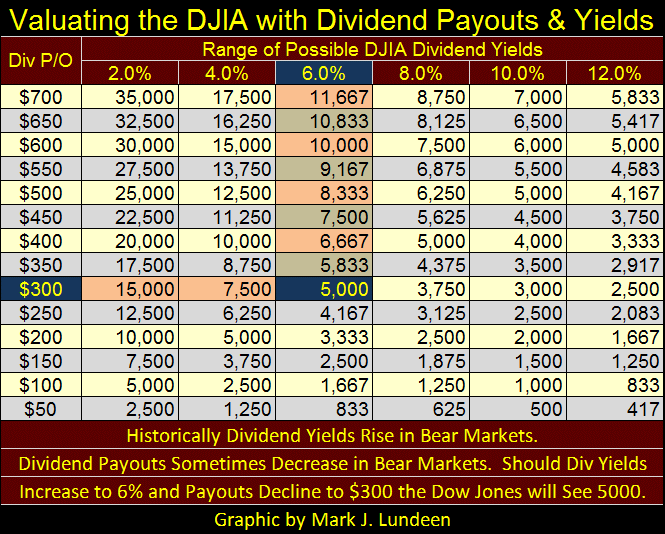Click 'Historically Dividend Yields Rise in Bear Markets.' line
Image resolution: width=665 pixels, height=534 pixels.
point(332,435)
